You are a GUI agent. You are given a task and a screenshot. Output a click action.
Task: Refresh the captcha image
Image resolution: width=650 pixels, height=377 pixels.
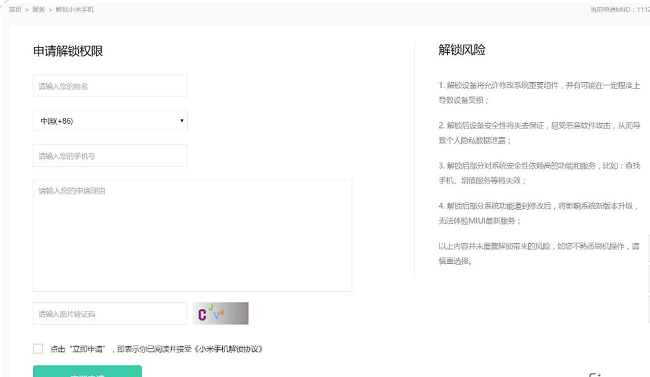click(x=221, y=314)
